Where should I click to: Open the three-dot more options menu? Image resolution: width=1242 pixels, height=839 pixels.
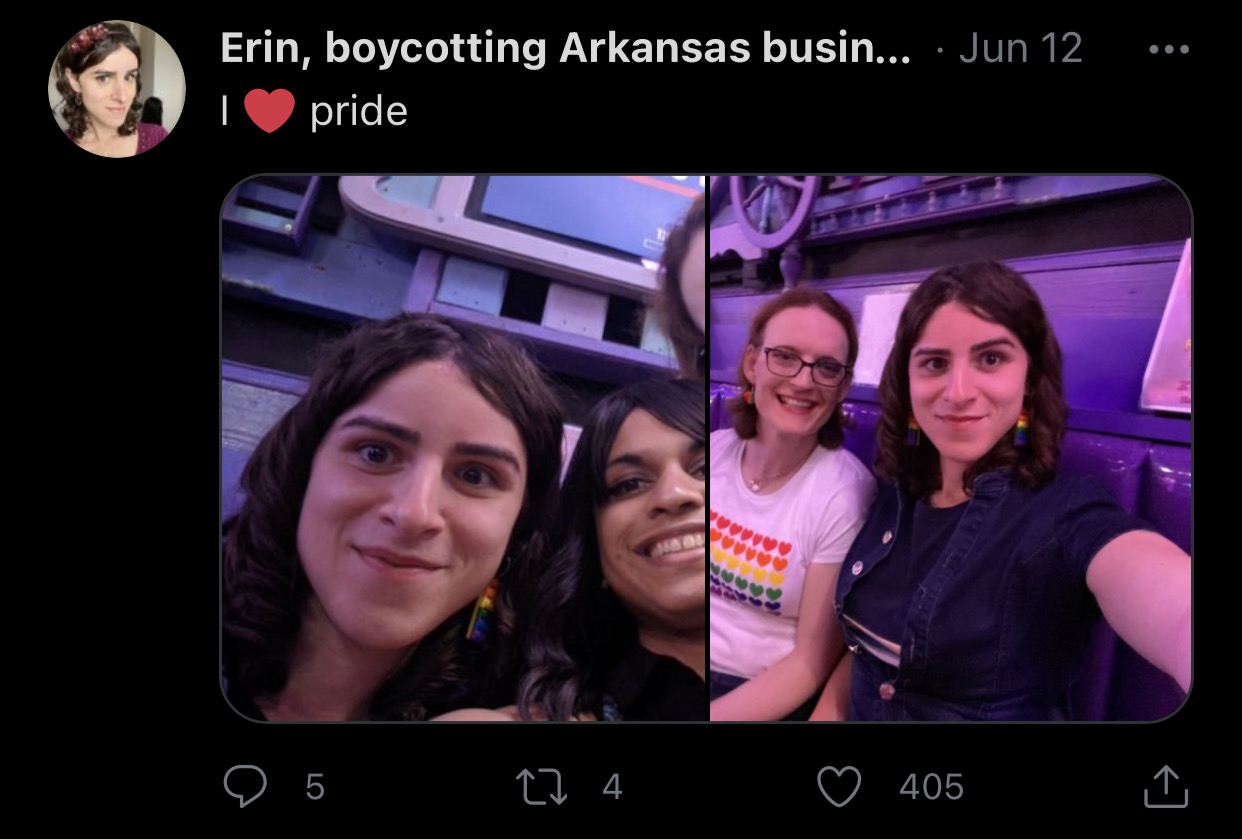[x=1167, y=50]
